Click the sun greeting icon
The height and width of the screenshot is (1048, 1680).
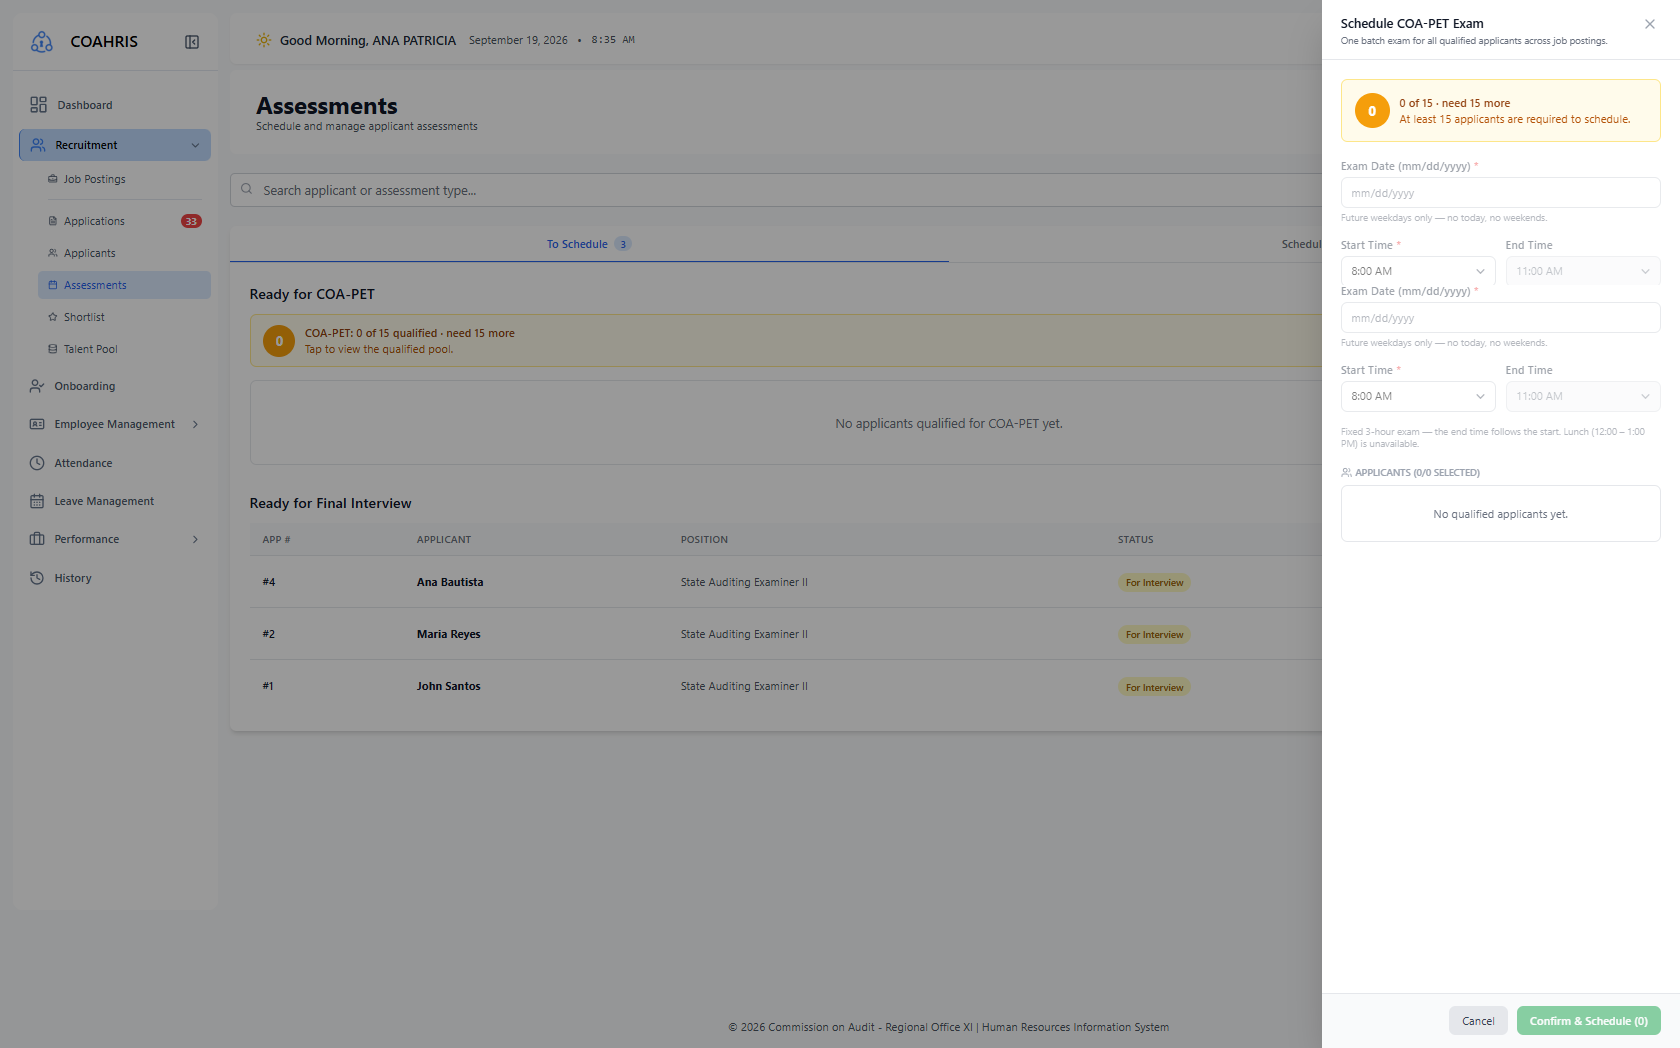coord(264,40)
